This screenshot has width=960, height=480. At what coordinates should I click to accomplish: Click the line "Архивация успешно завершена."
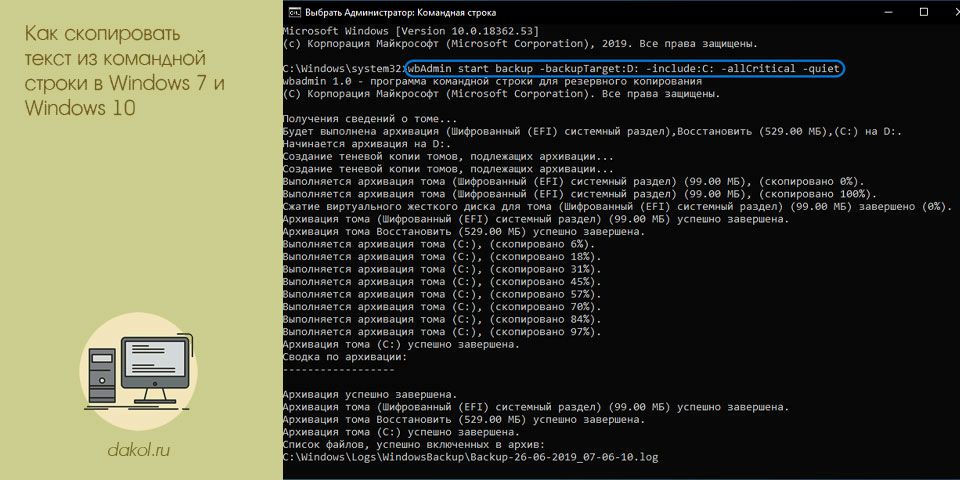370,394
